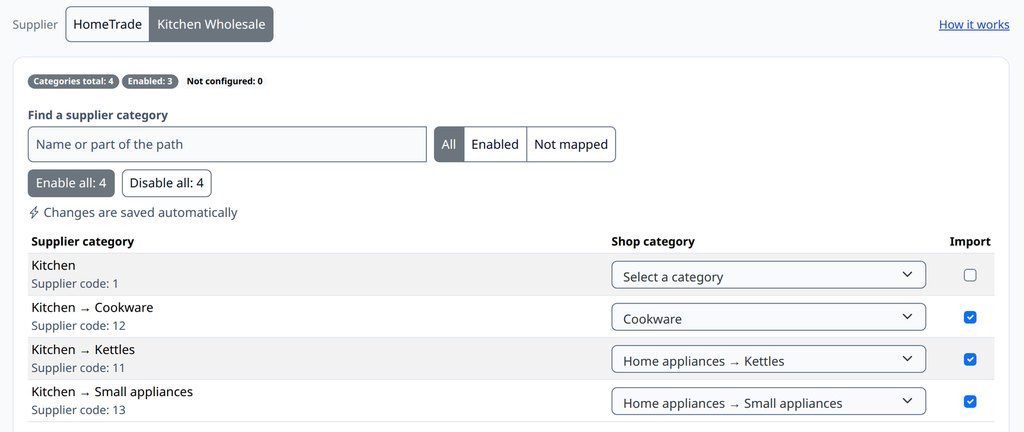Switch to the HomeTrade supplier
The height and width of the screenshot is (432, 1024).
108,25
